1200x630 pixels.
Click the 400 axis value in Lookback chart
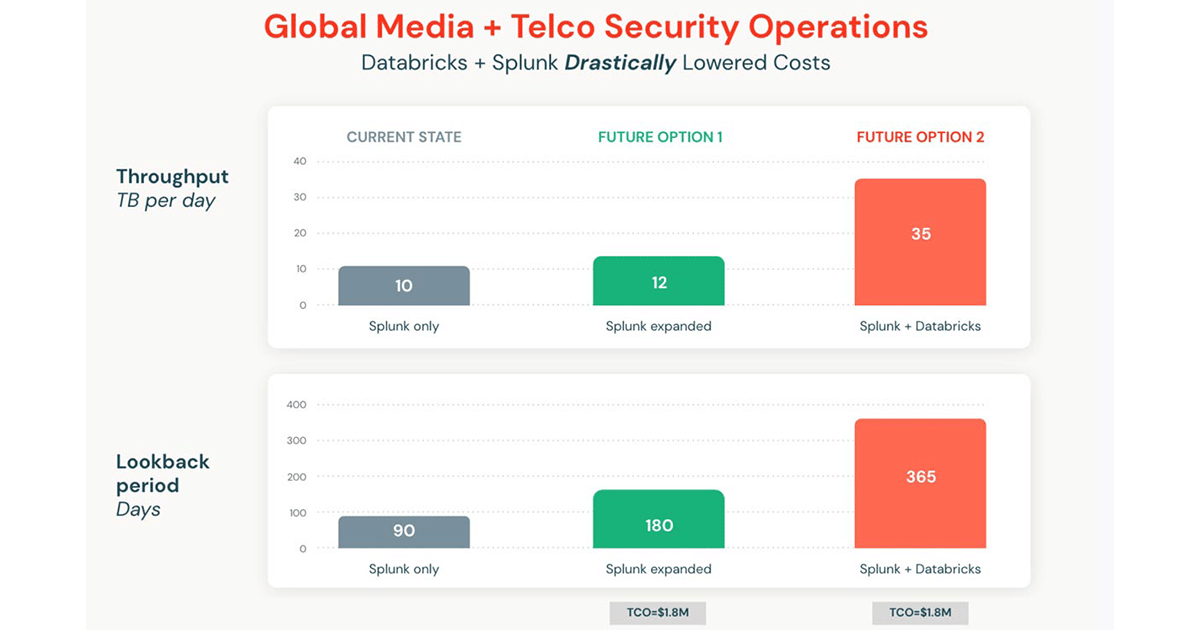pyautogui.click(x=296, y=405)
